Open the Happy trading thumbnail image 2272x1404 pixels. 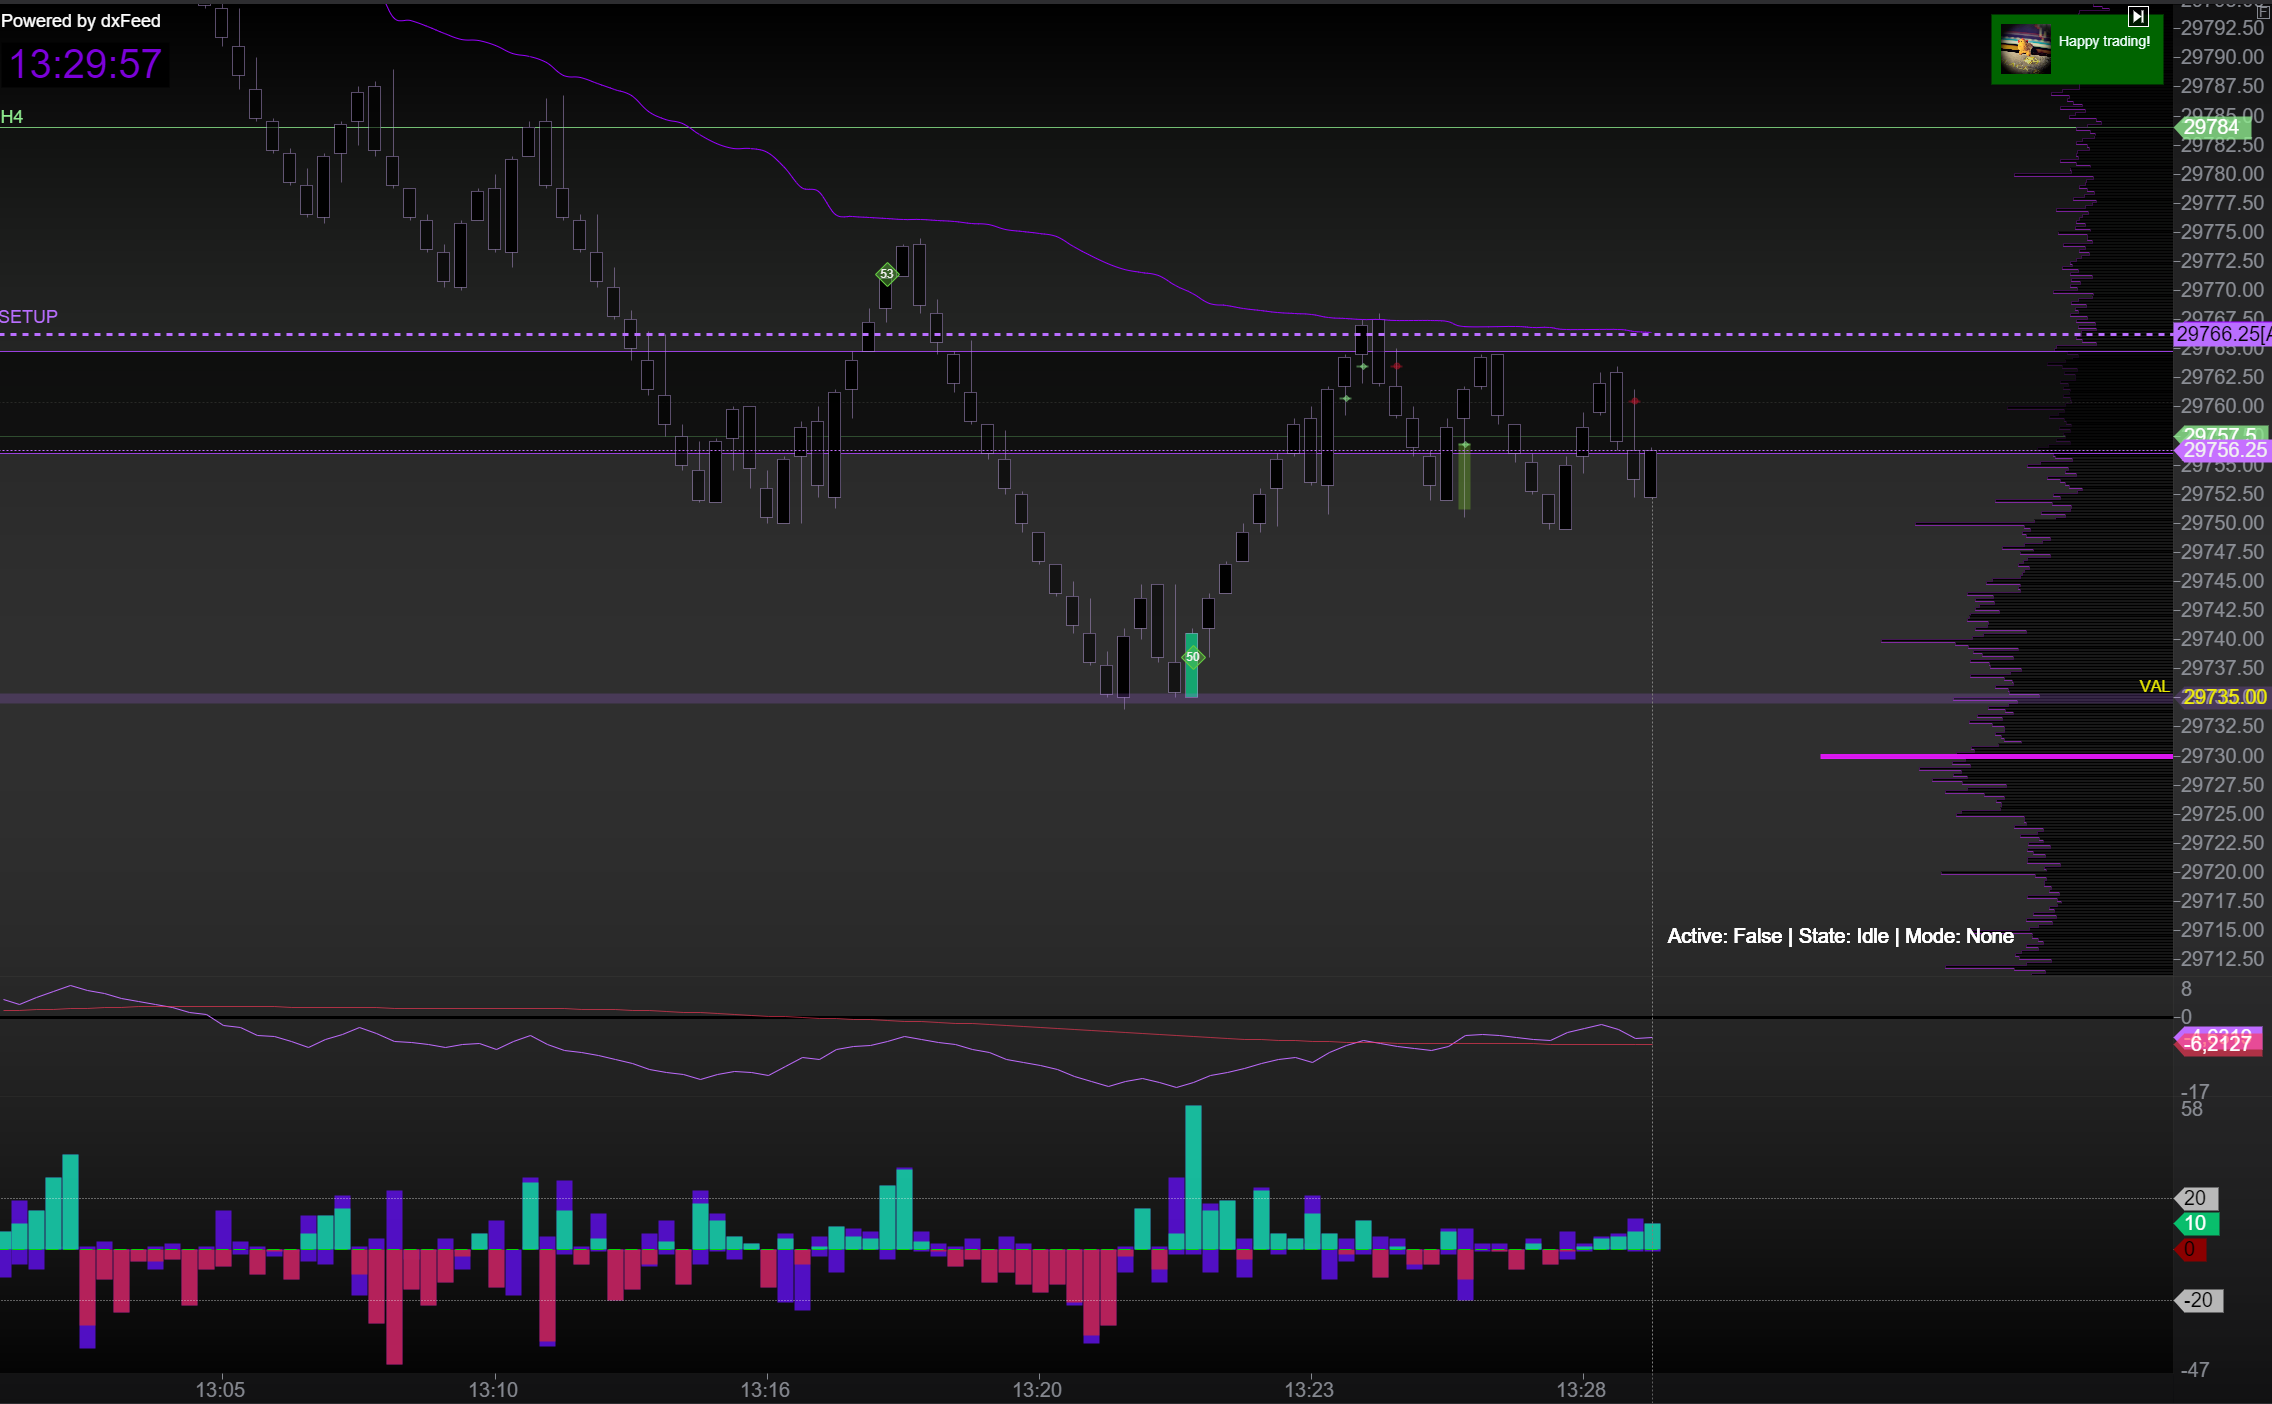2026,49
